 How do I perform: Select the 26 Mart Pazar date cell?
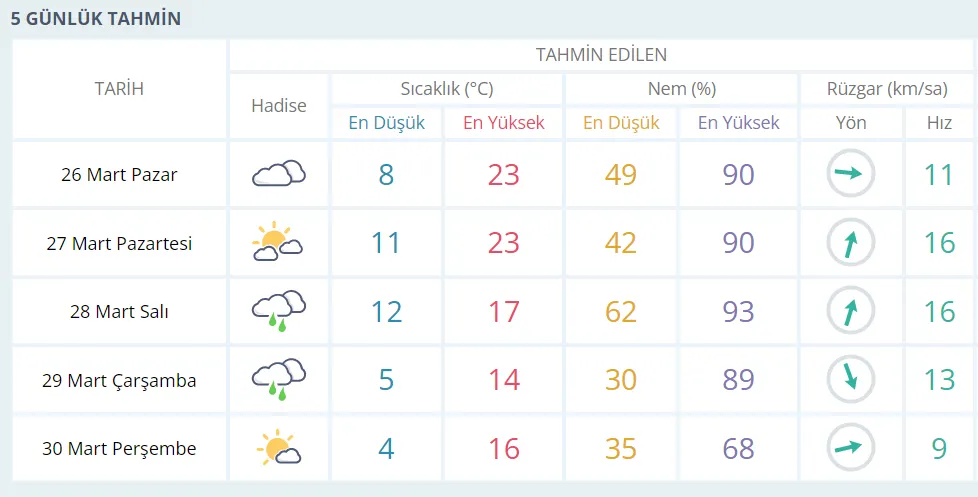119,175
